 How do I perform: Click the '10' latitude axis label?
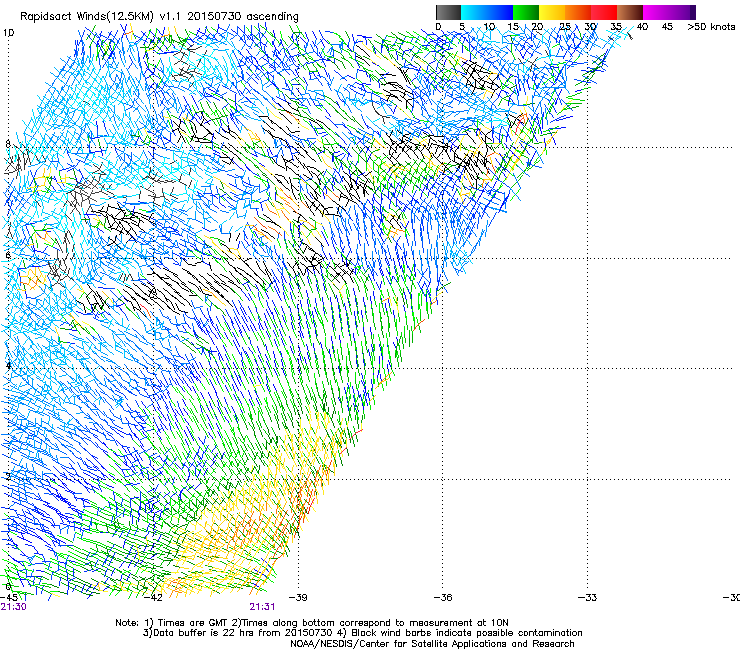(x=8, y=33)
